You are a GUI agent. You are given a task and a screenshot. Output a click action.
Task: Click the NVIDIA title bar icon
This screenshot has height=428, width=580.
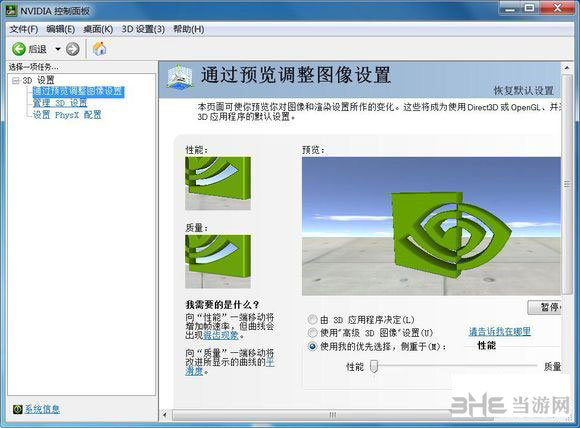[11, 10]
